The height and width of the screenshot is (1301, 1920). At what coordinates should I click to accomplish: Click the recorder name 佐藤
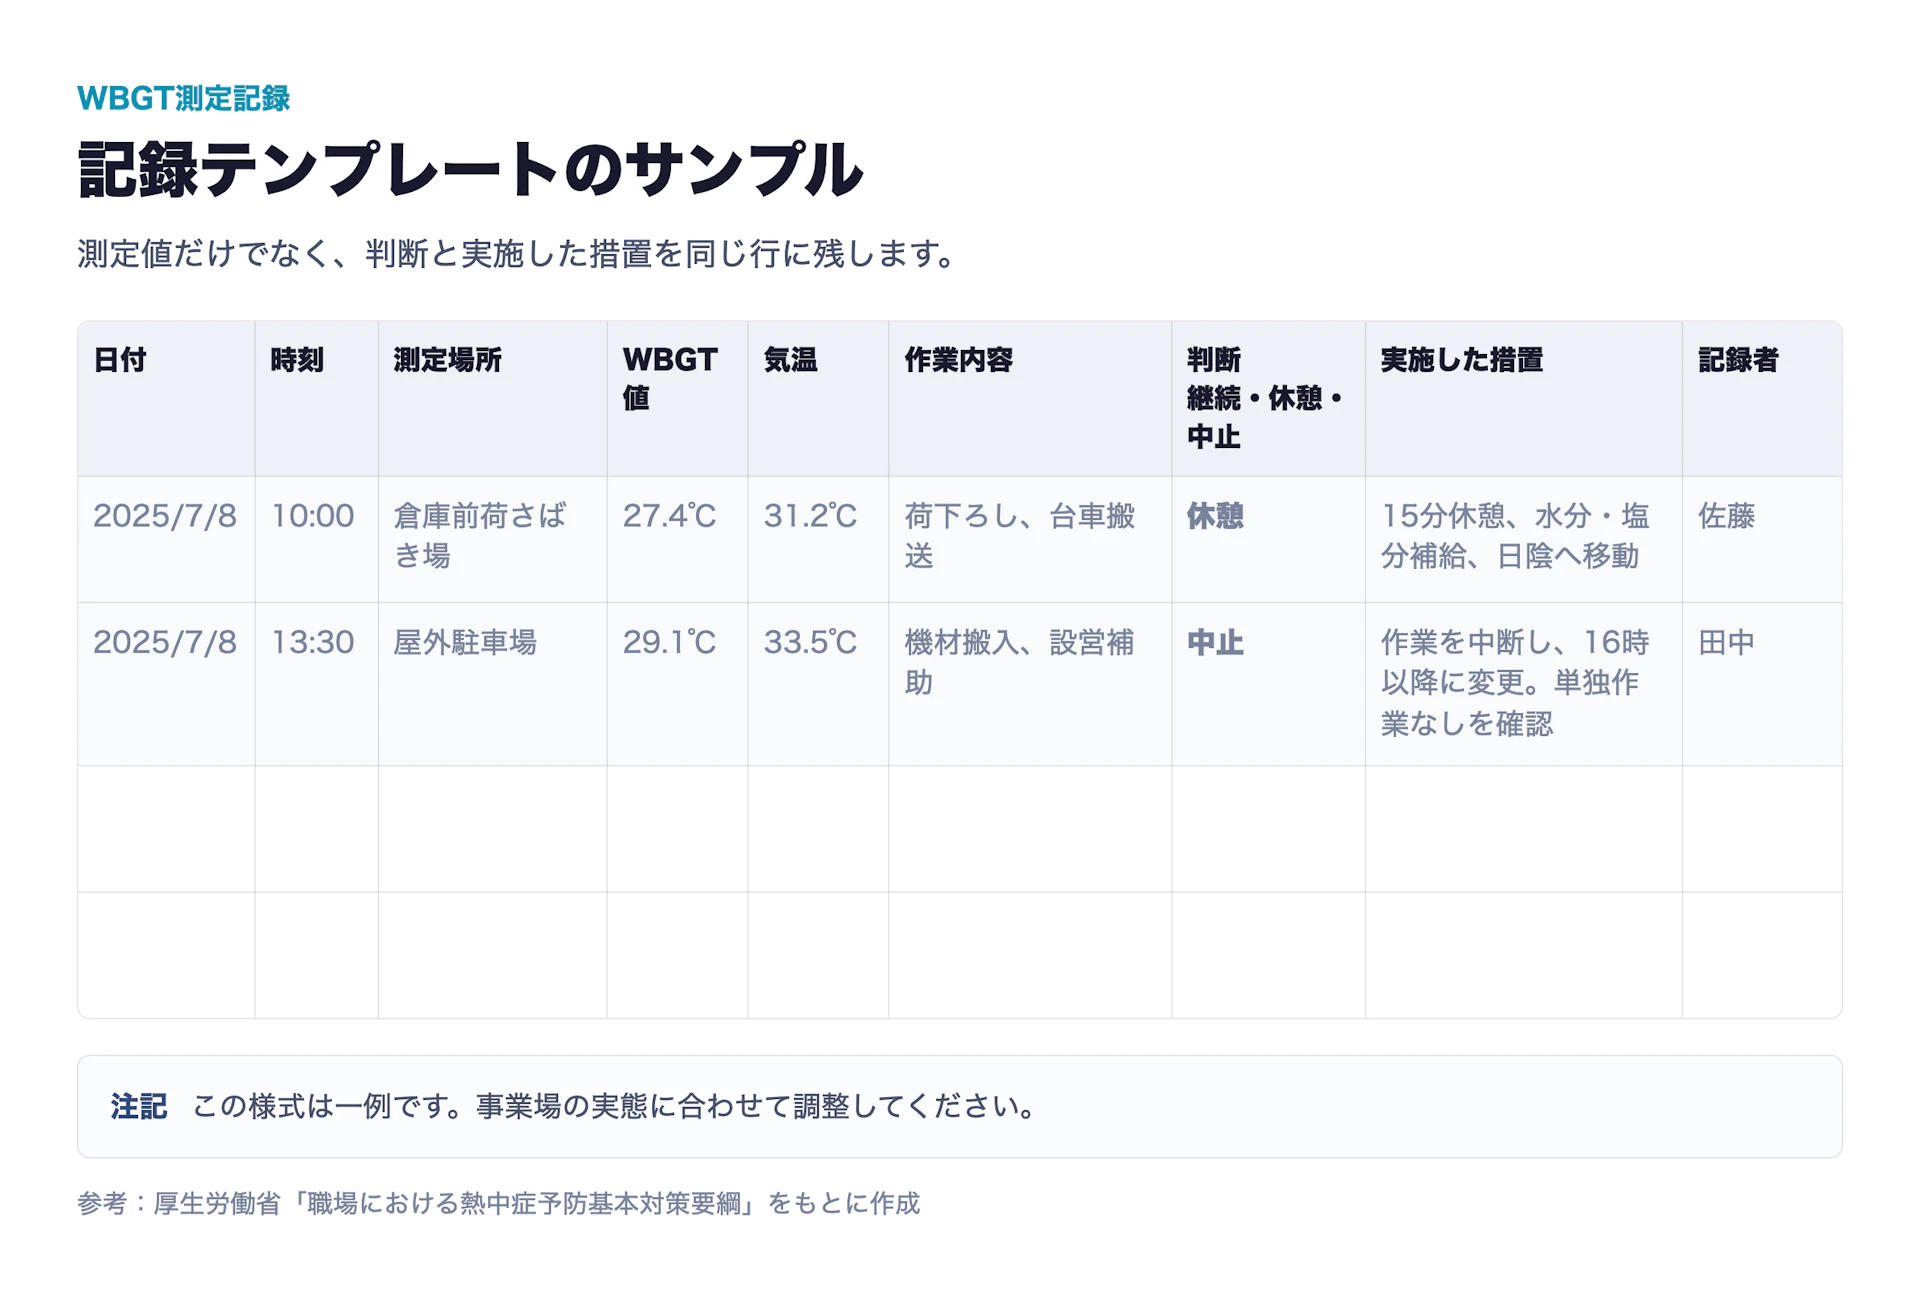(1727, 516)
